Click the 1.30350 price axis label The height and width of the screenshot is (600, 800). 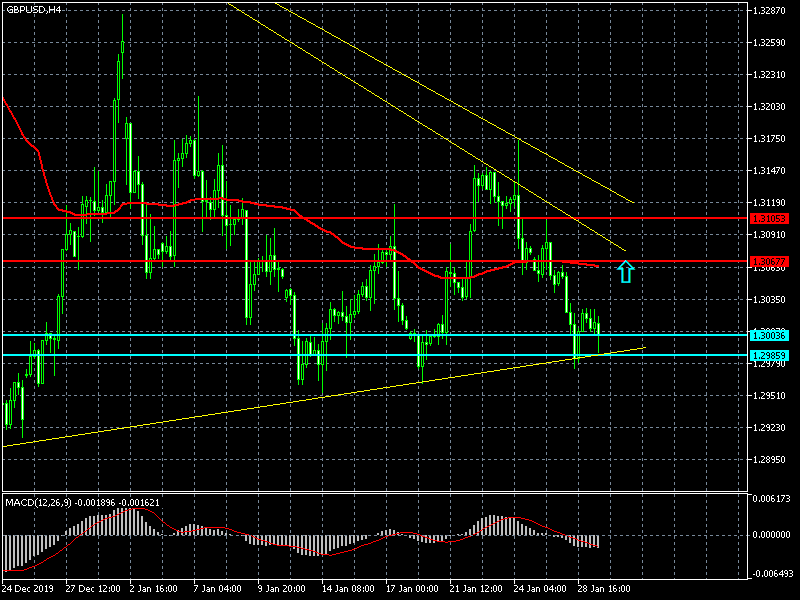tap(769, 299)
